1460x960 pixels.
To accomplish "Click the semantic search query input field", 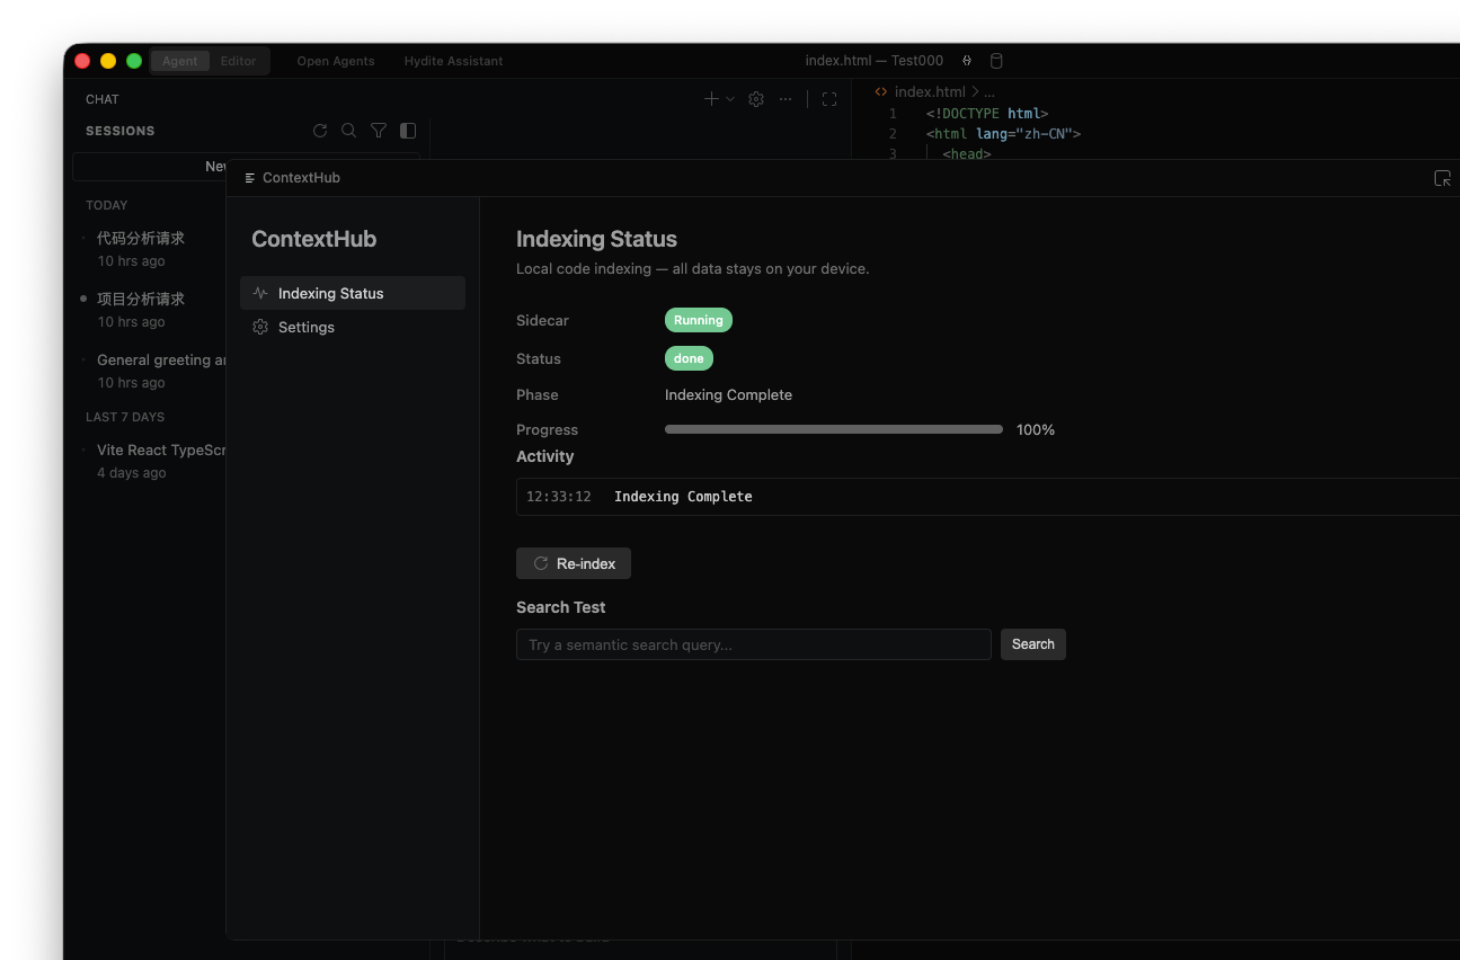I will [x=753, y=644].
